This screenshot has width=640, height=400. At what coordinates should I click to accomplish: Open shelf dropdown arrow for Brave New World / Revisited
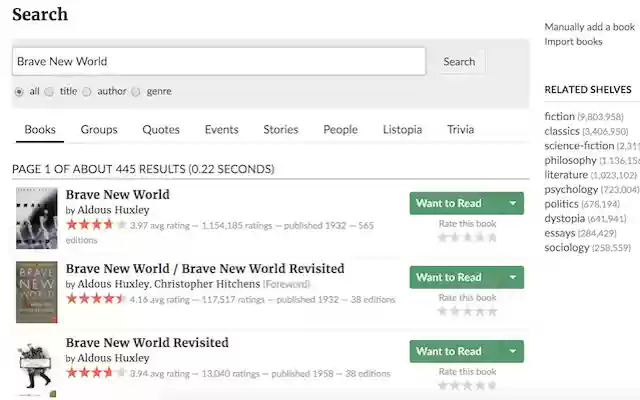[513, 277]
